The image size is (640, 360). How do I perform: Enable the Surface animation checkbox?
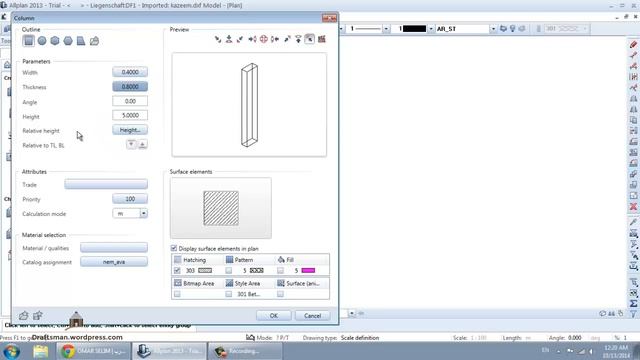(280, 294)
